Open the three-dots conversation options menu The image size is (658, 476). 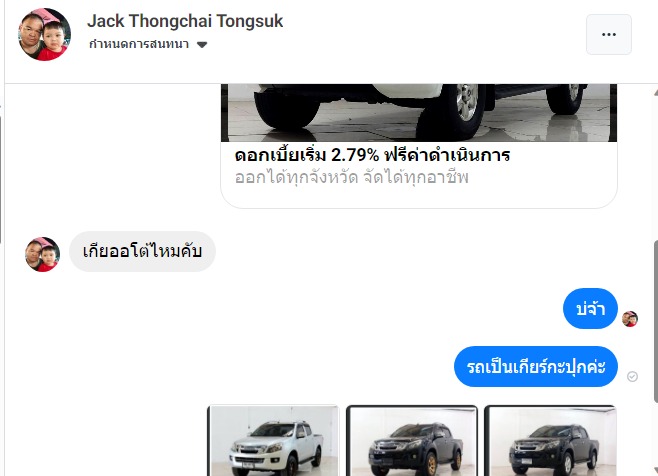pyautogui.click(x=608, y=34)
